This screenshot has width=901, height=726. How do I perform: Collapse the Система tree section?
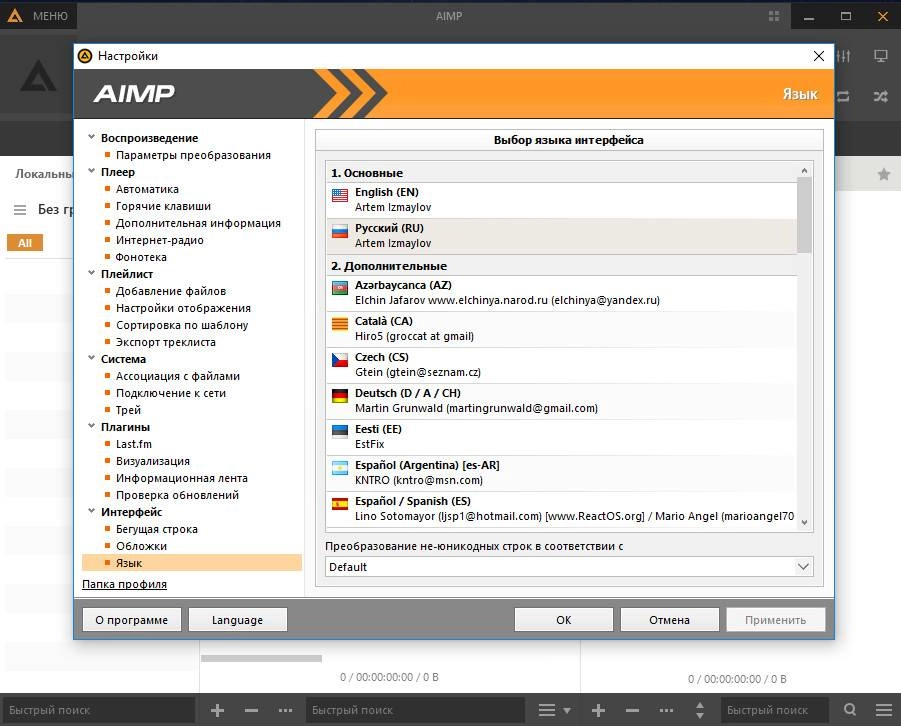click(91, 358)
